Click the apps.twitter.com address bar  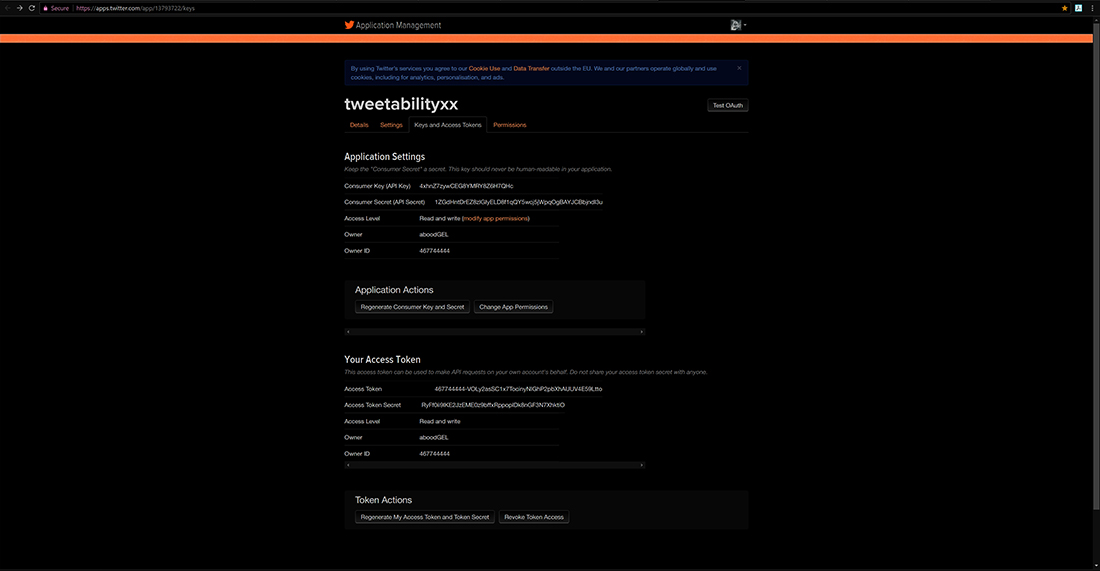click(554, 8)
